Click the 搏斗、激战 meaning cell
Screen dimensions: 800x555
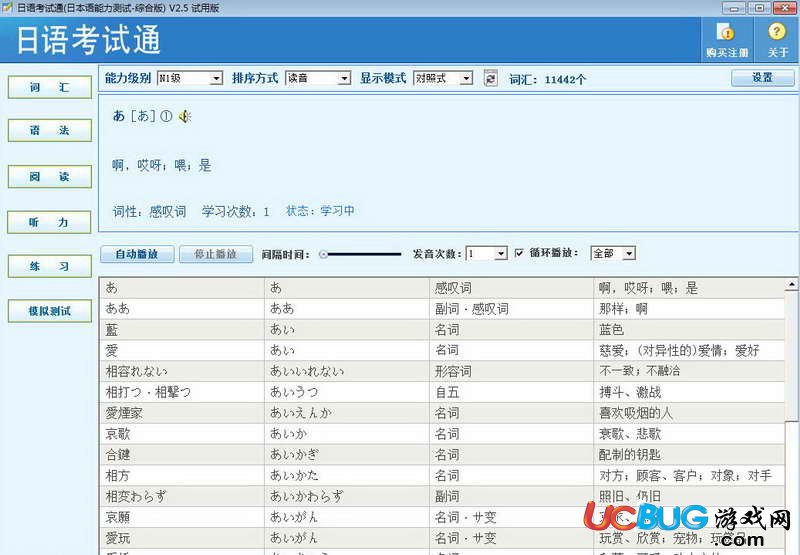coord(689,392)
